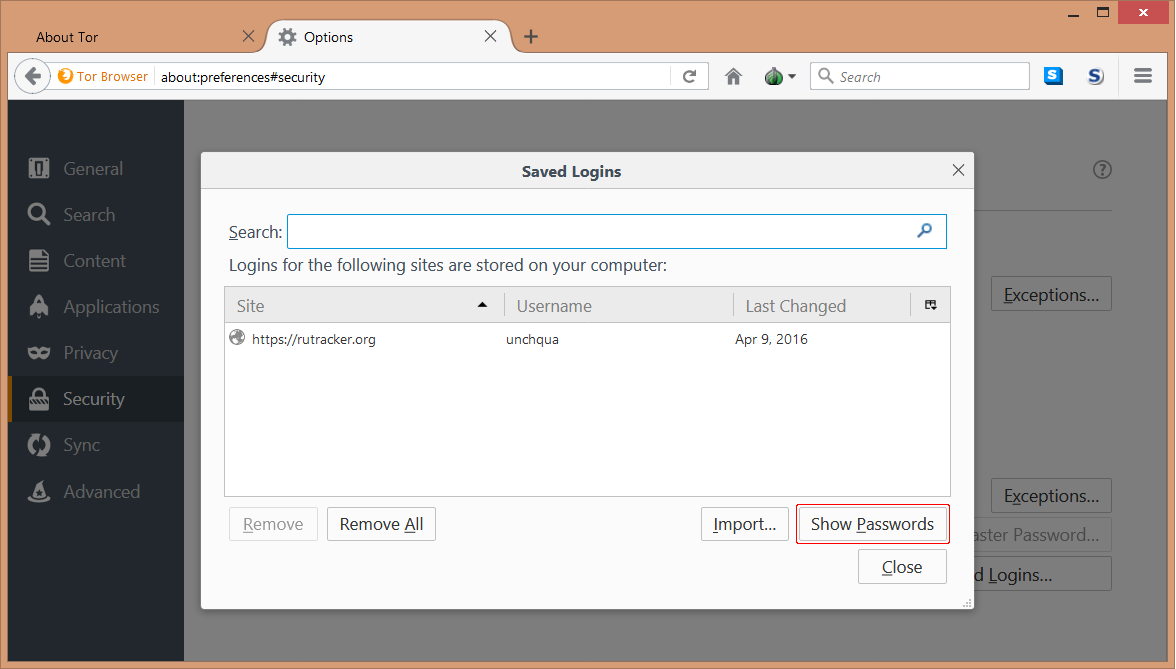Open the column picker in logins table
The height and width of the screenshot is (669, 1176).
(x=930, y=305)
